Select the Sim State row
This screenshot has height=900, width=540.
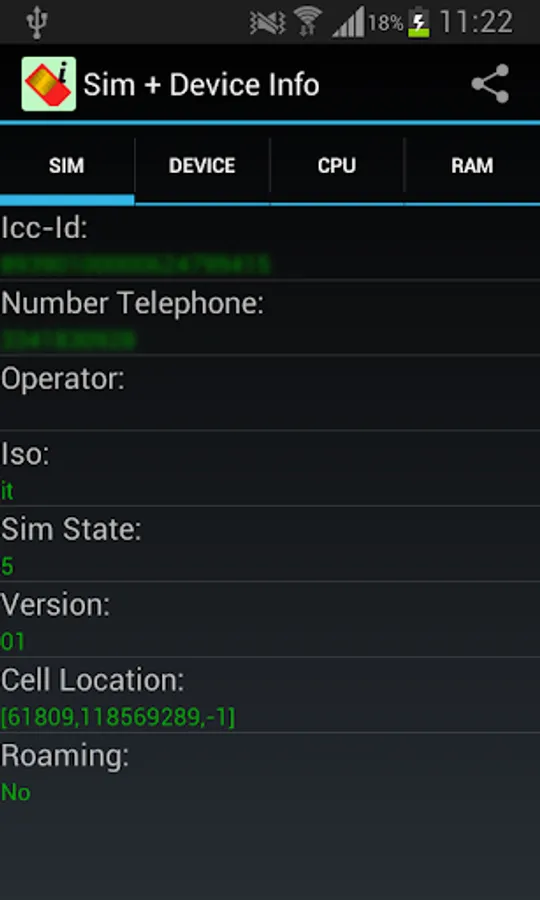click(x=270, y=544)
